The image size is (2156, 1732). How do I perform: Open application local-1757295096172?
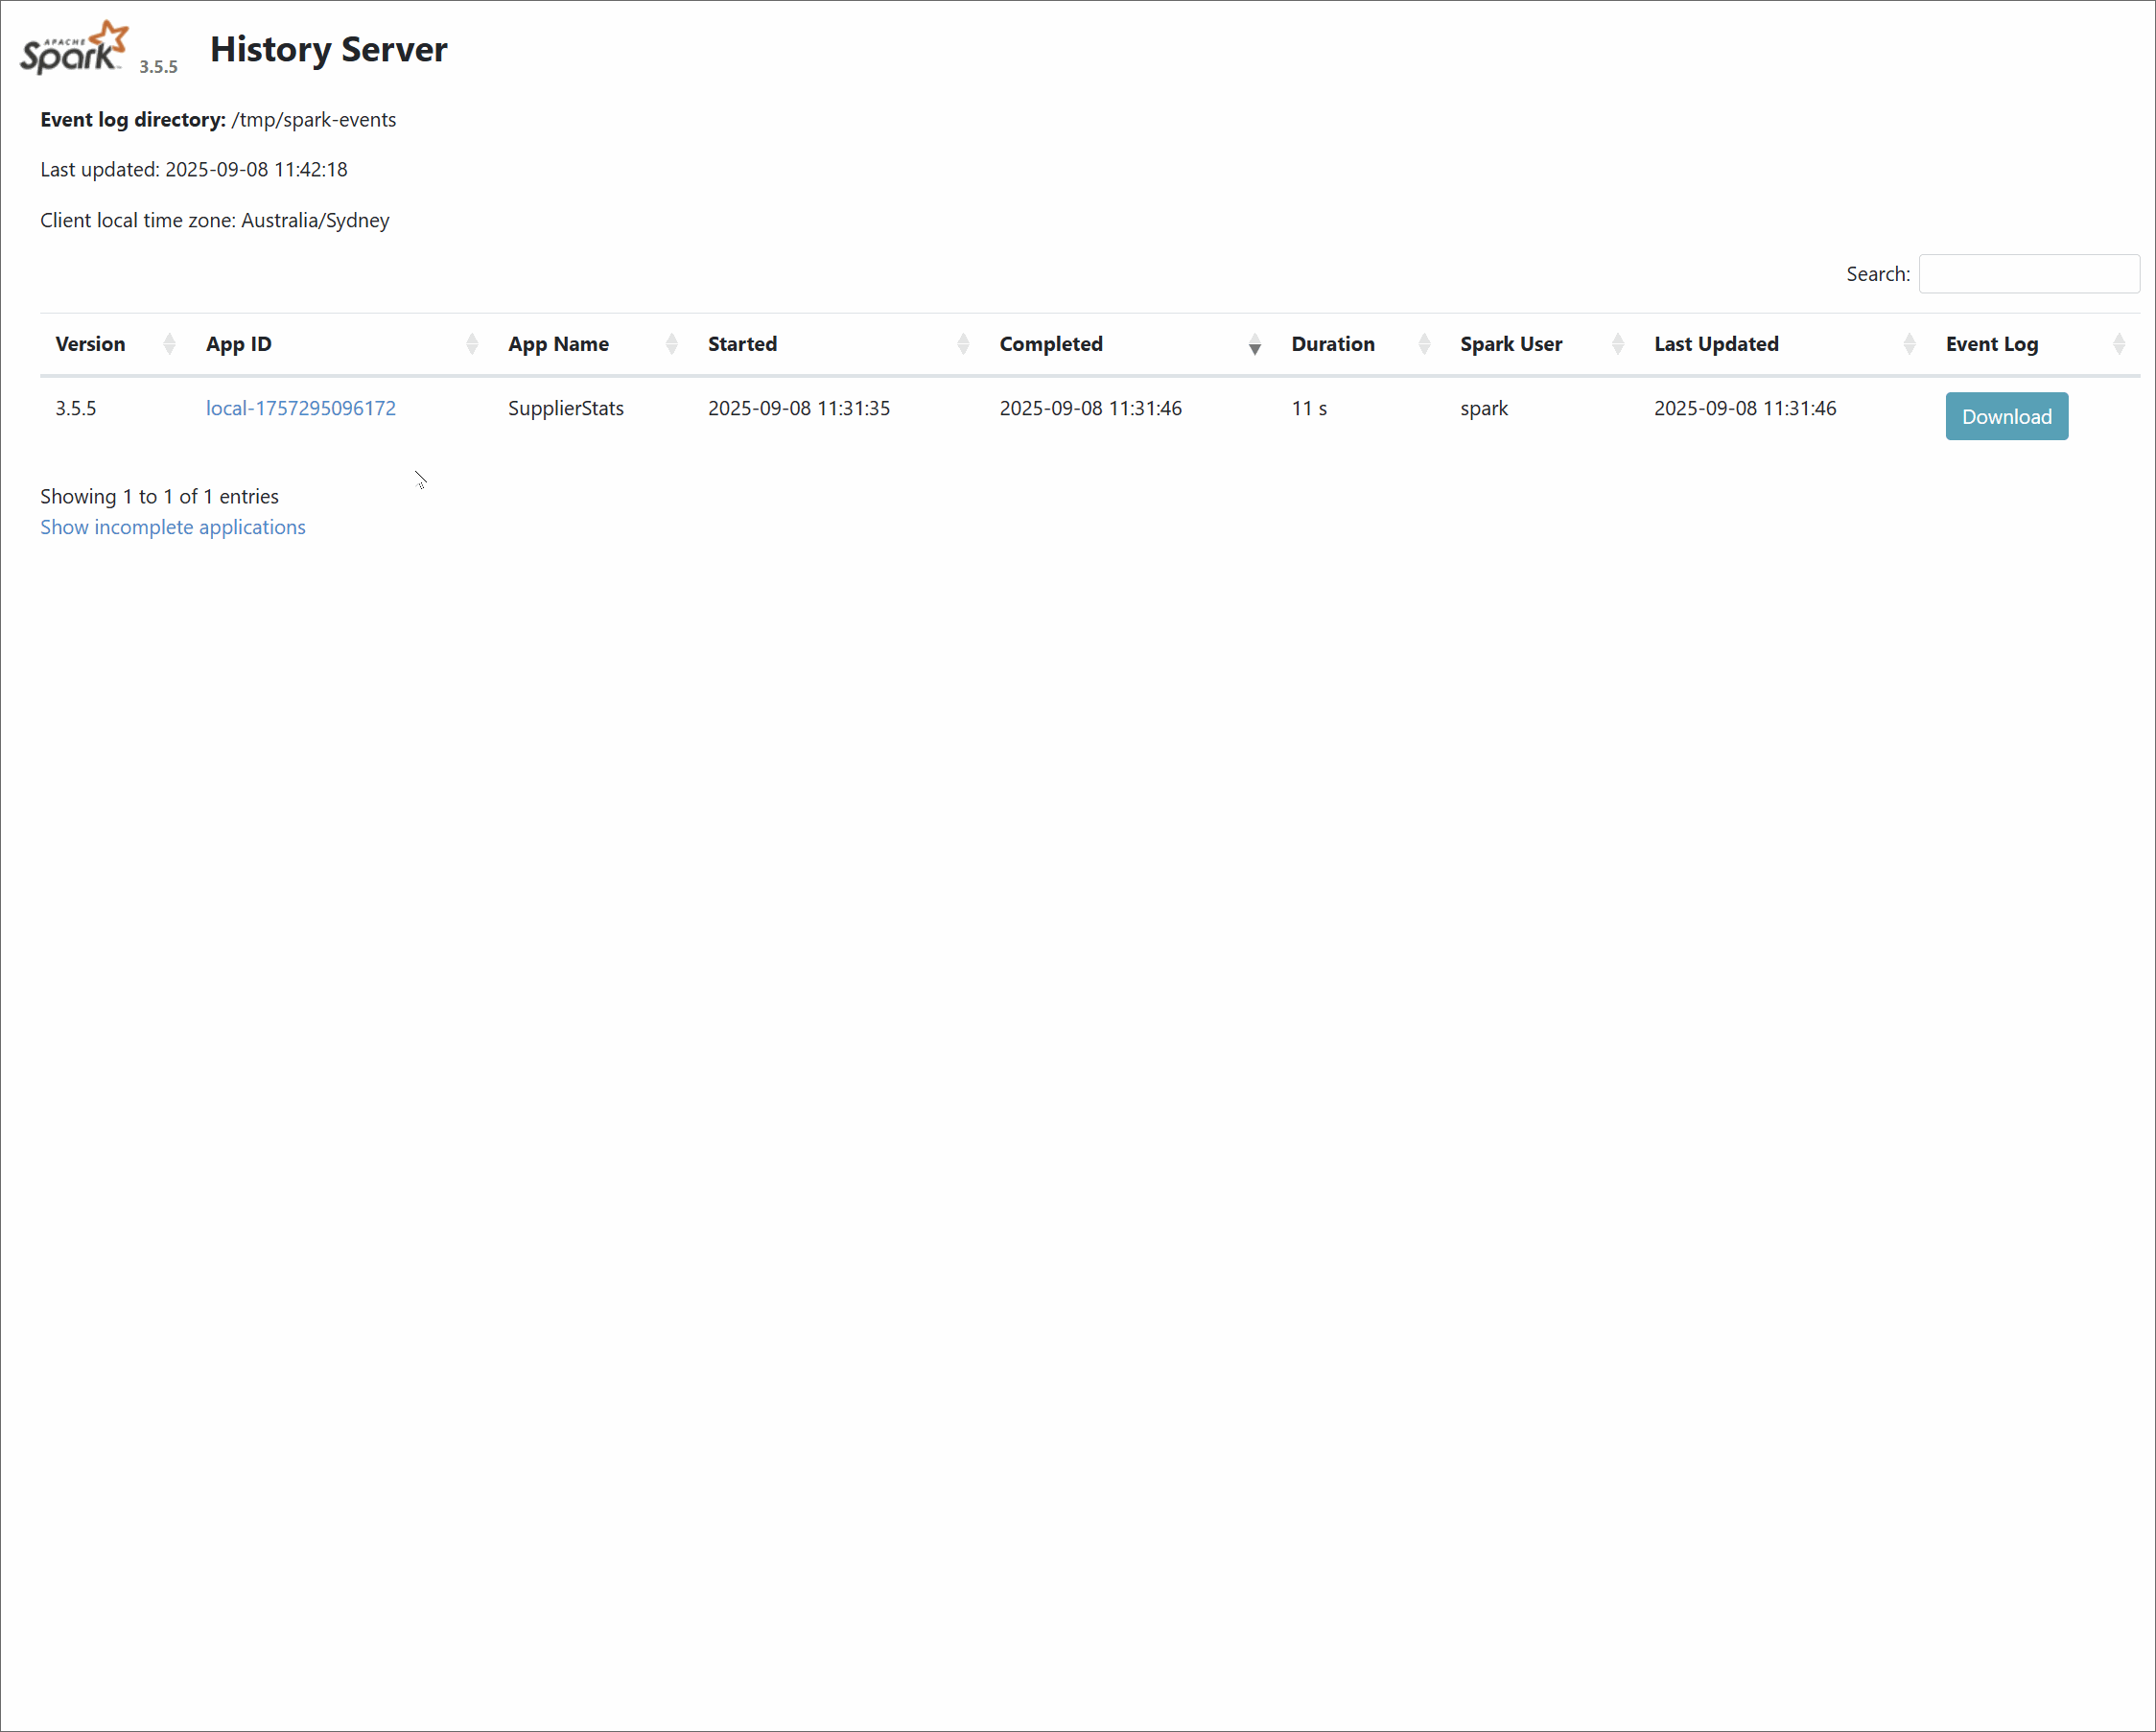(300, 408)
